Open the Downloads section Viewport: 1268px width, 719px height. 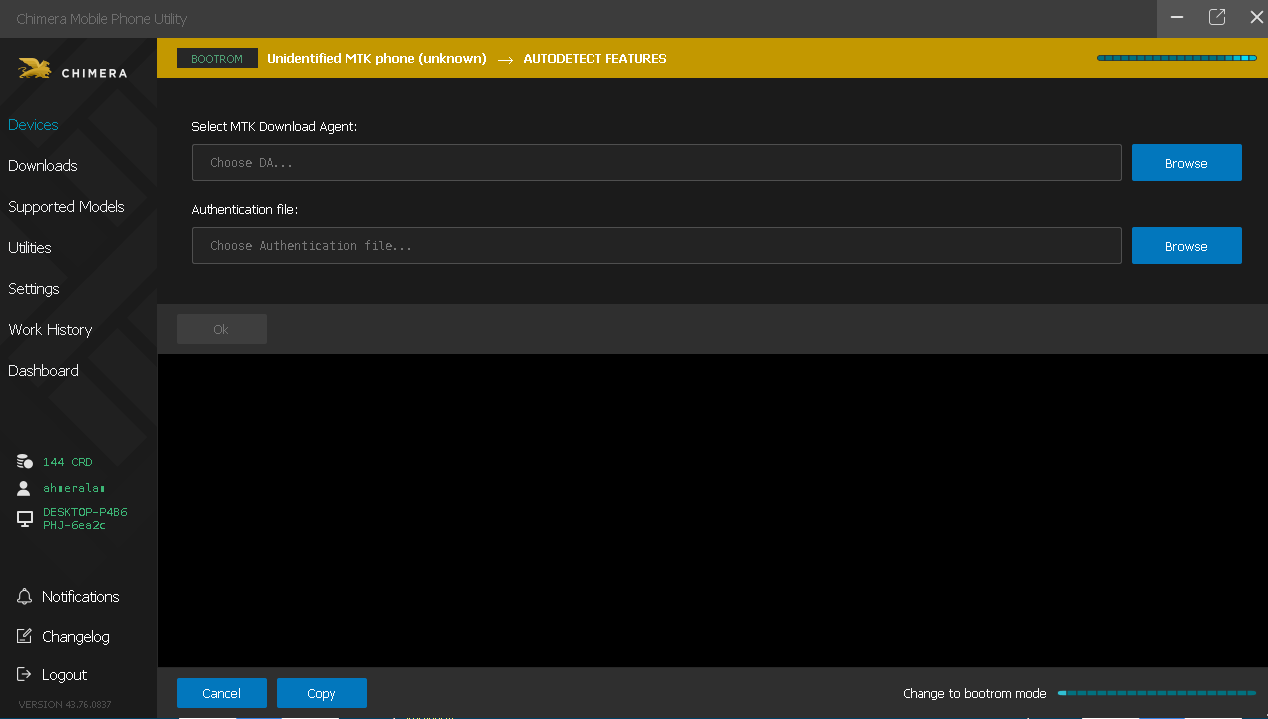(43, 166)
